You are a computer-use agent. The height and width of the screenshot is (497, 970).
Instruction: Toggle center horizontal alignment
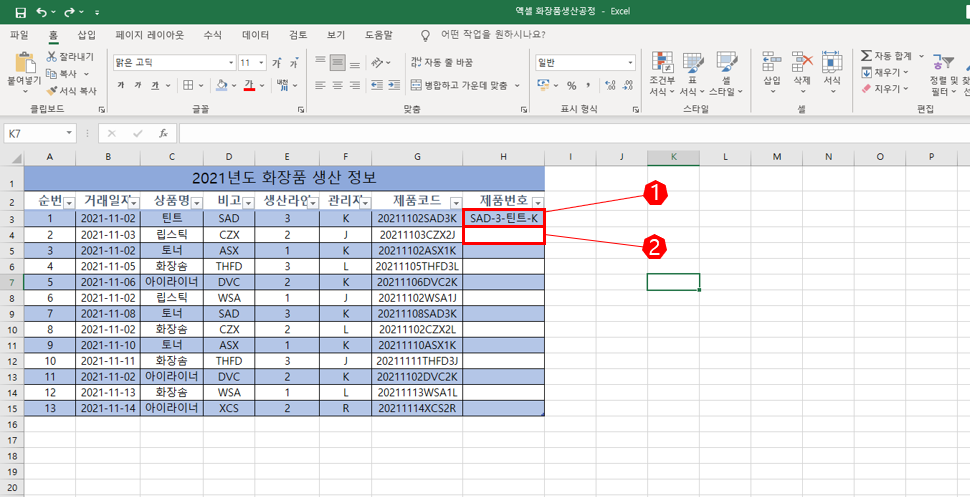[x=337, y=85]
